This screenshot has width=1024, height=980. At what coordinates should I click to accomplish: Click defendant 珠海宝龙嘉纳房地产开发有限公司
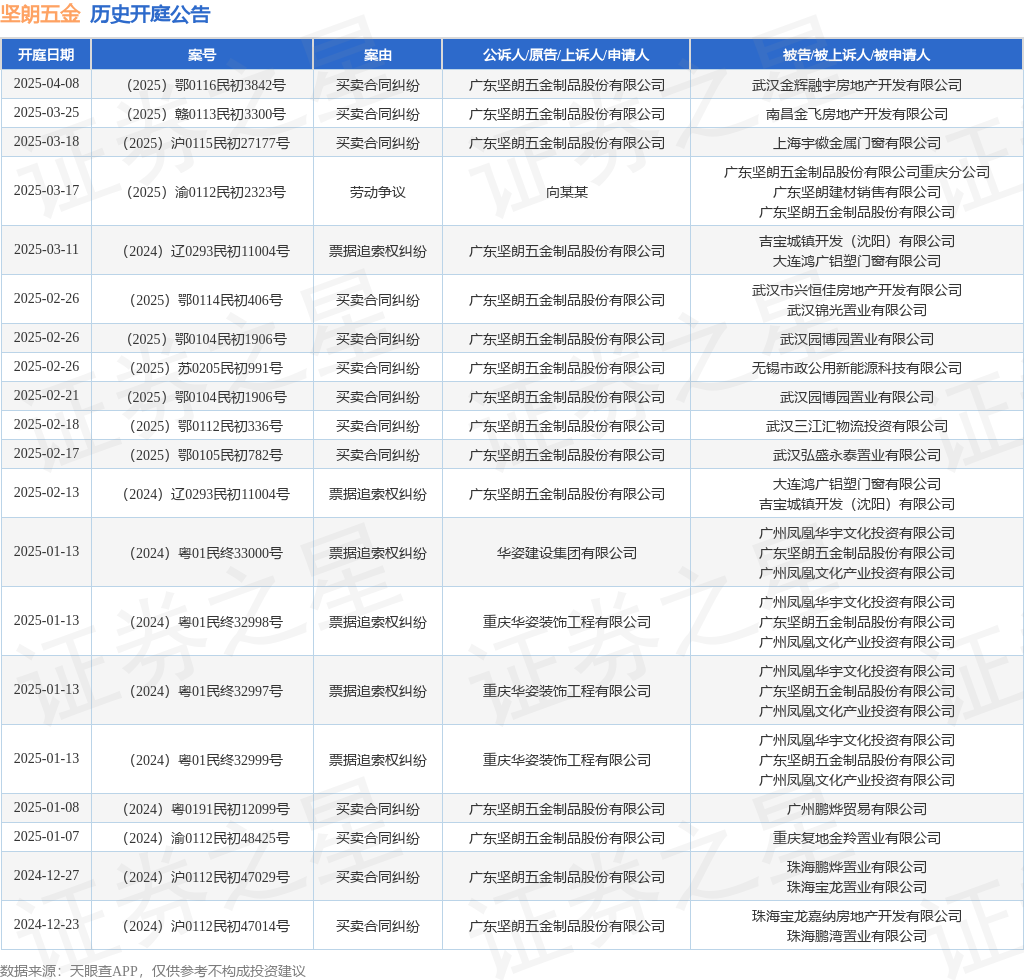(x=857, y=916)
